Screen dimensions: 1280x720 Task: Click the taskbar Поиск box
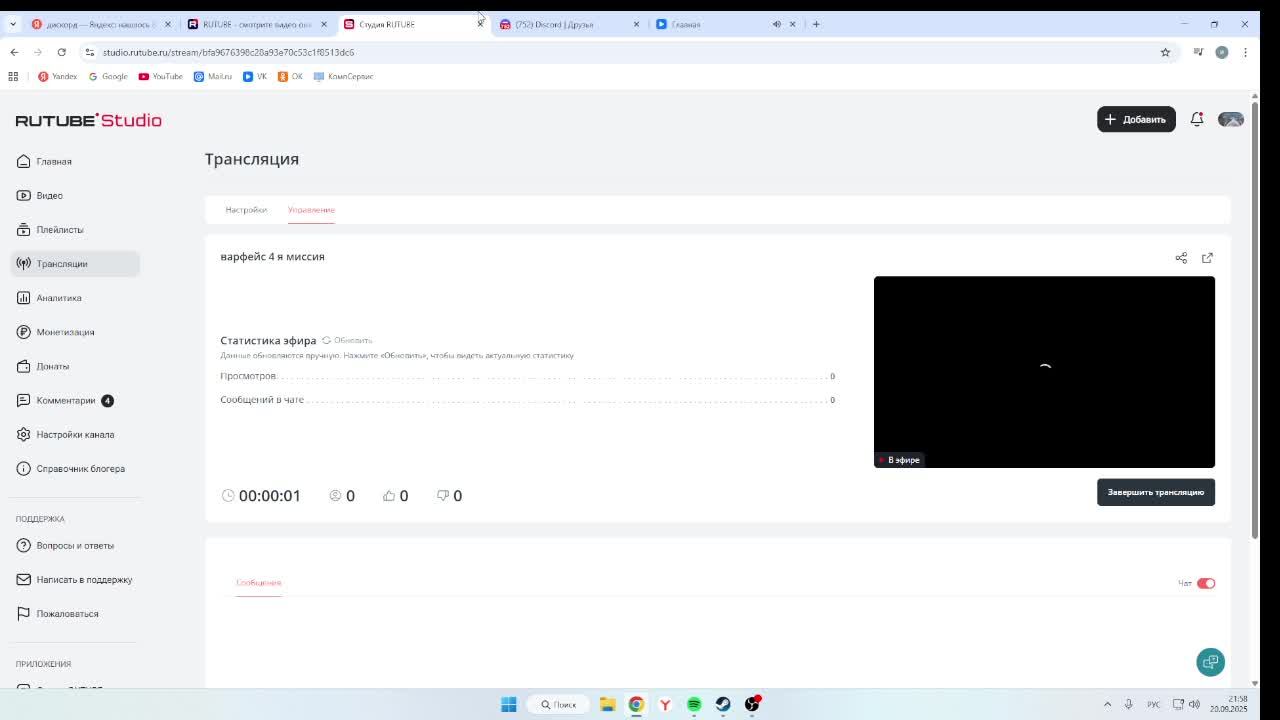tap(559, 704)
